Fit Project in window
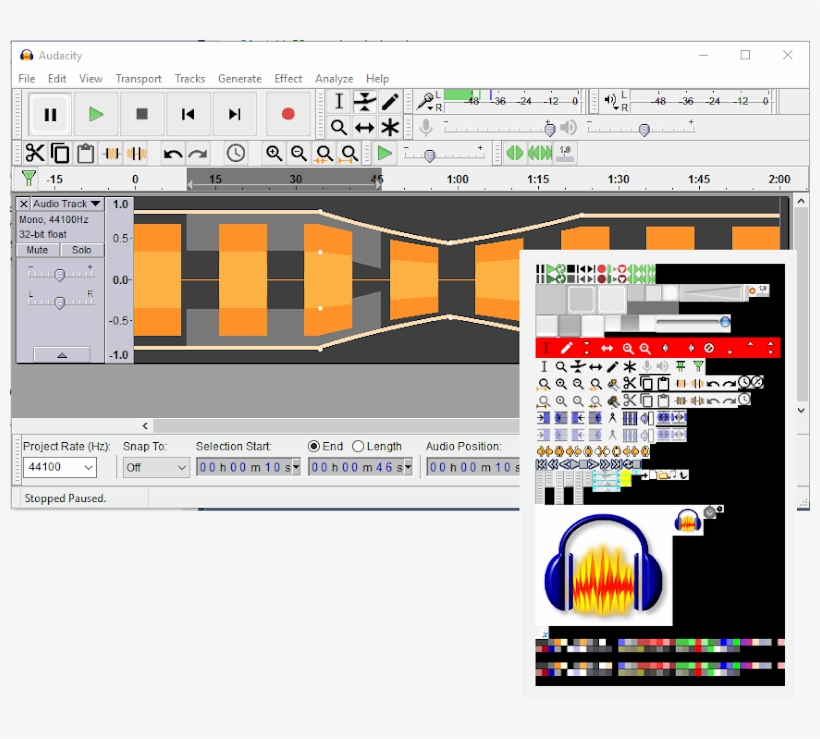This screenshot has width=820, height=739. [349, 153]
